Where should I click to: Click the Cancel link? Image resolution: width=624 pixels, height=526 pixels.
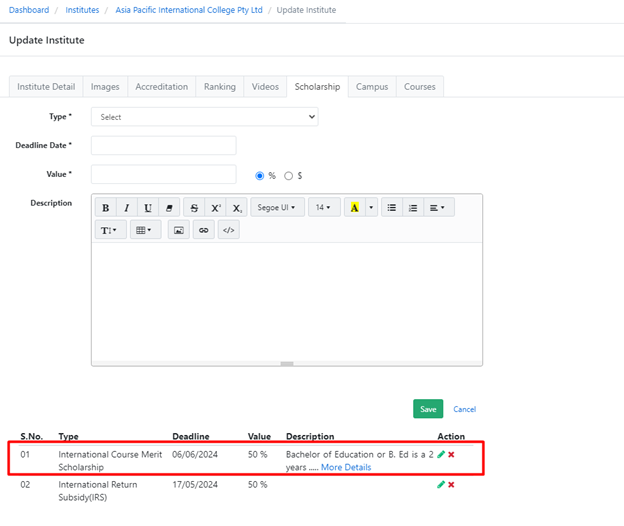click(x=464, y=409)
